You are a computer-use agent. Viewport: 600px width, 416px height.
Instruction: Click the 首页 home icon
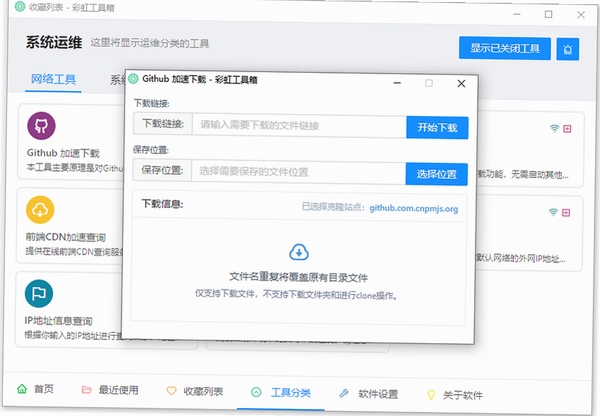click(x=22, y=389)
